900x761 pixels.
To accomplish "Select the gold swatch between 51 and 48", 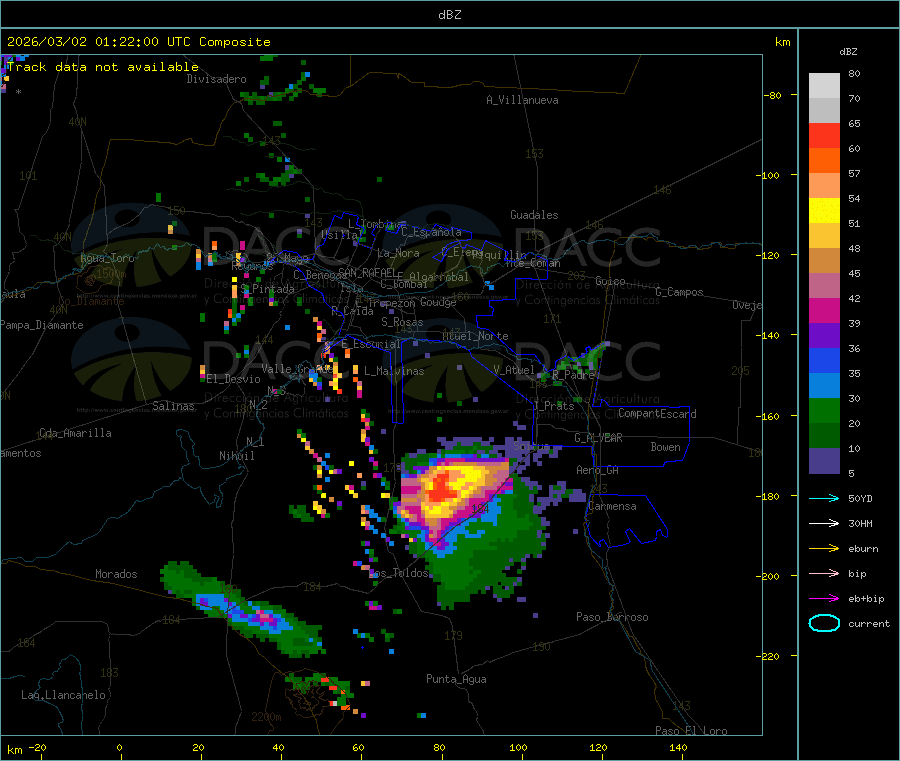I will [824, 235].
